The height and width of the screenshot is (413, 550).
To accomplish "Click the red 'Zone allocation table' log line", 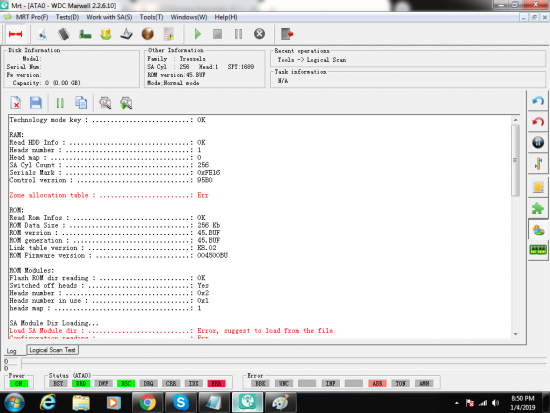I will [109, 195].
